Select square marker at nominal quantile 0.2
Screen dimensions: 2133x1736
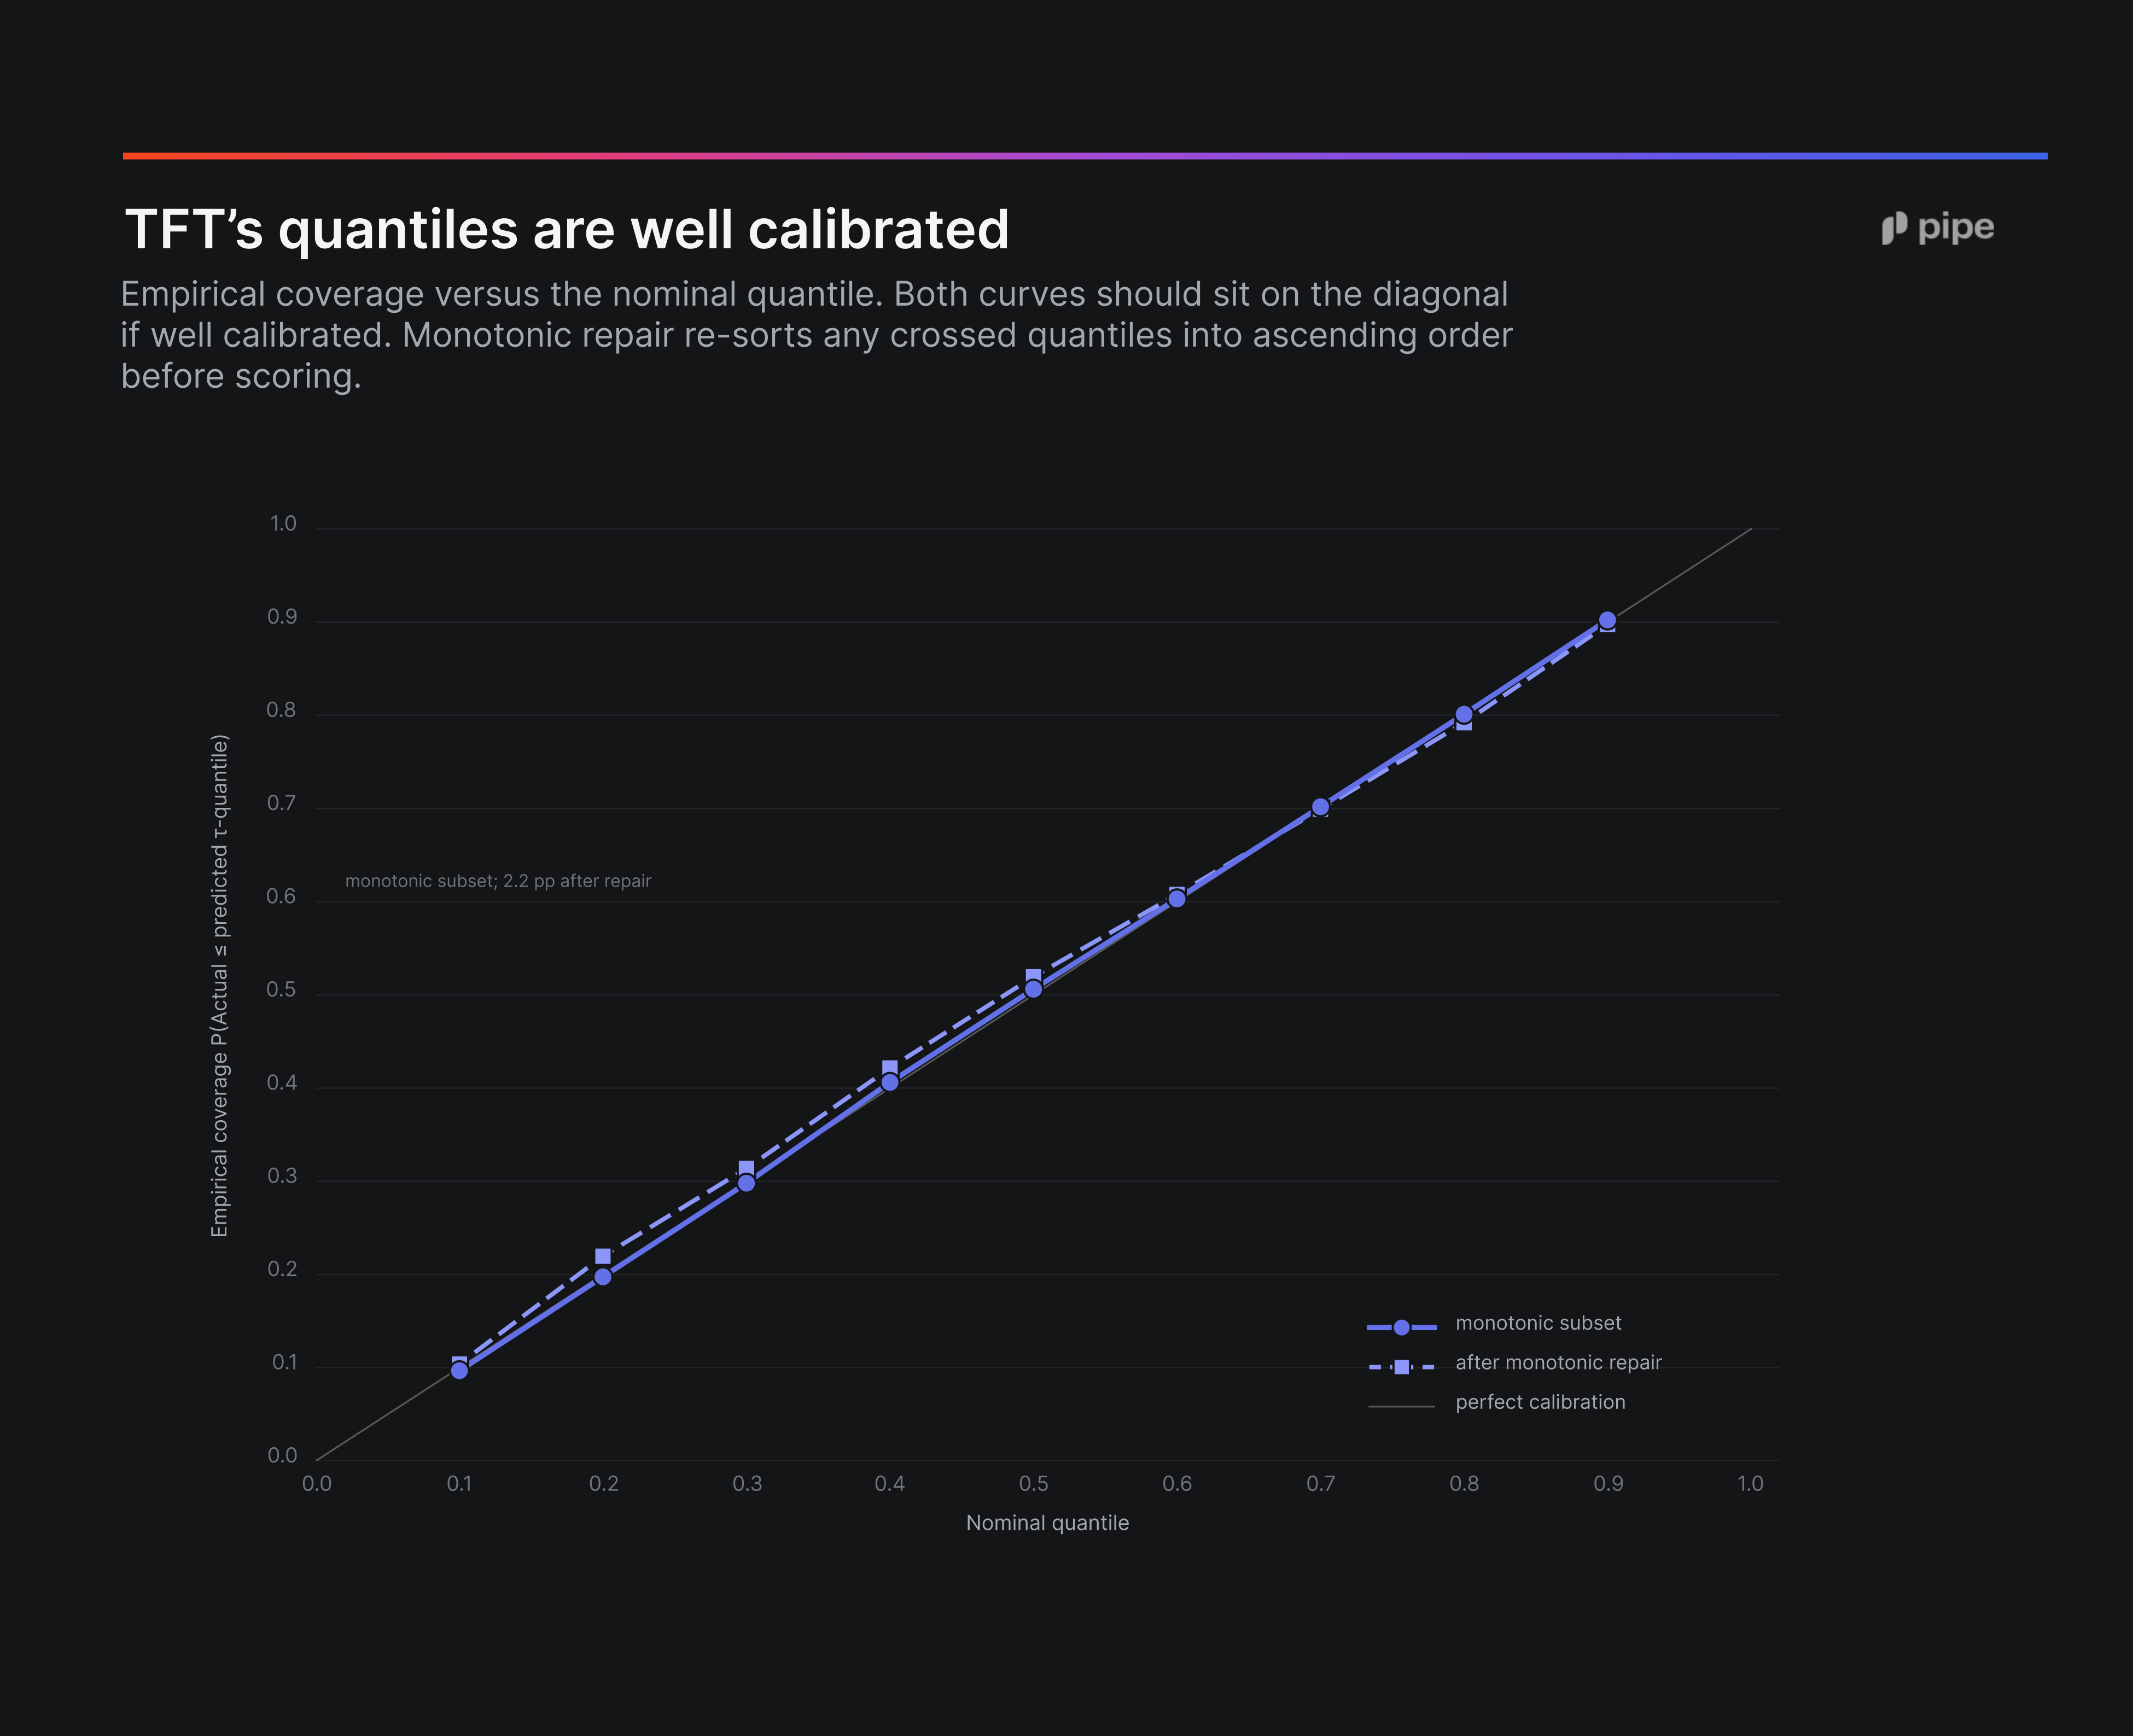[x=603, y=1256]
